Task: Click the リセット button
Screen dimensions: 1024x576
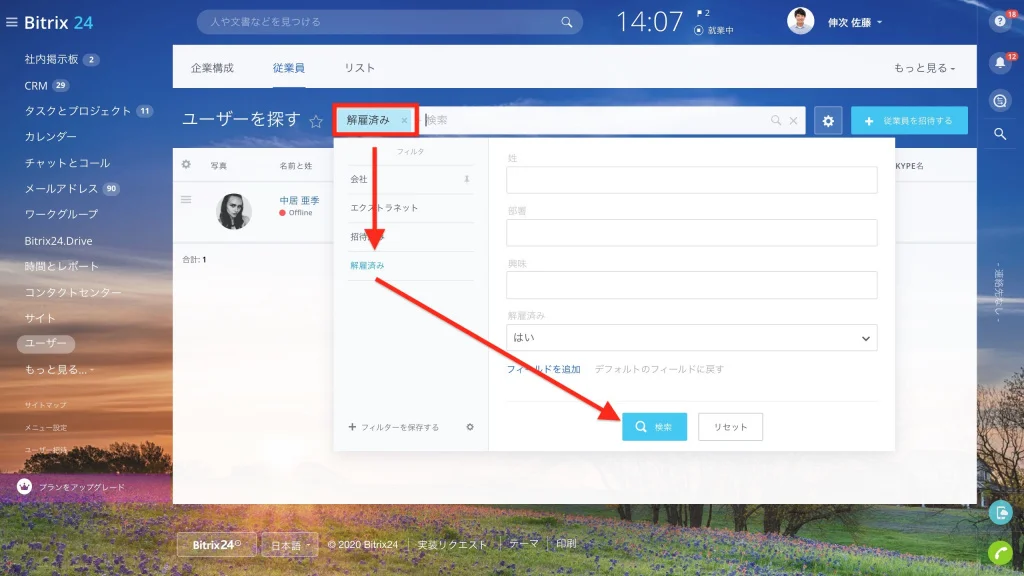Action: pyautogui.click(x=730, y=426)
